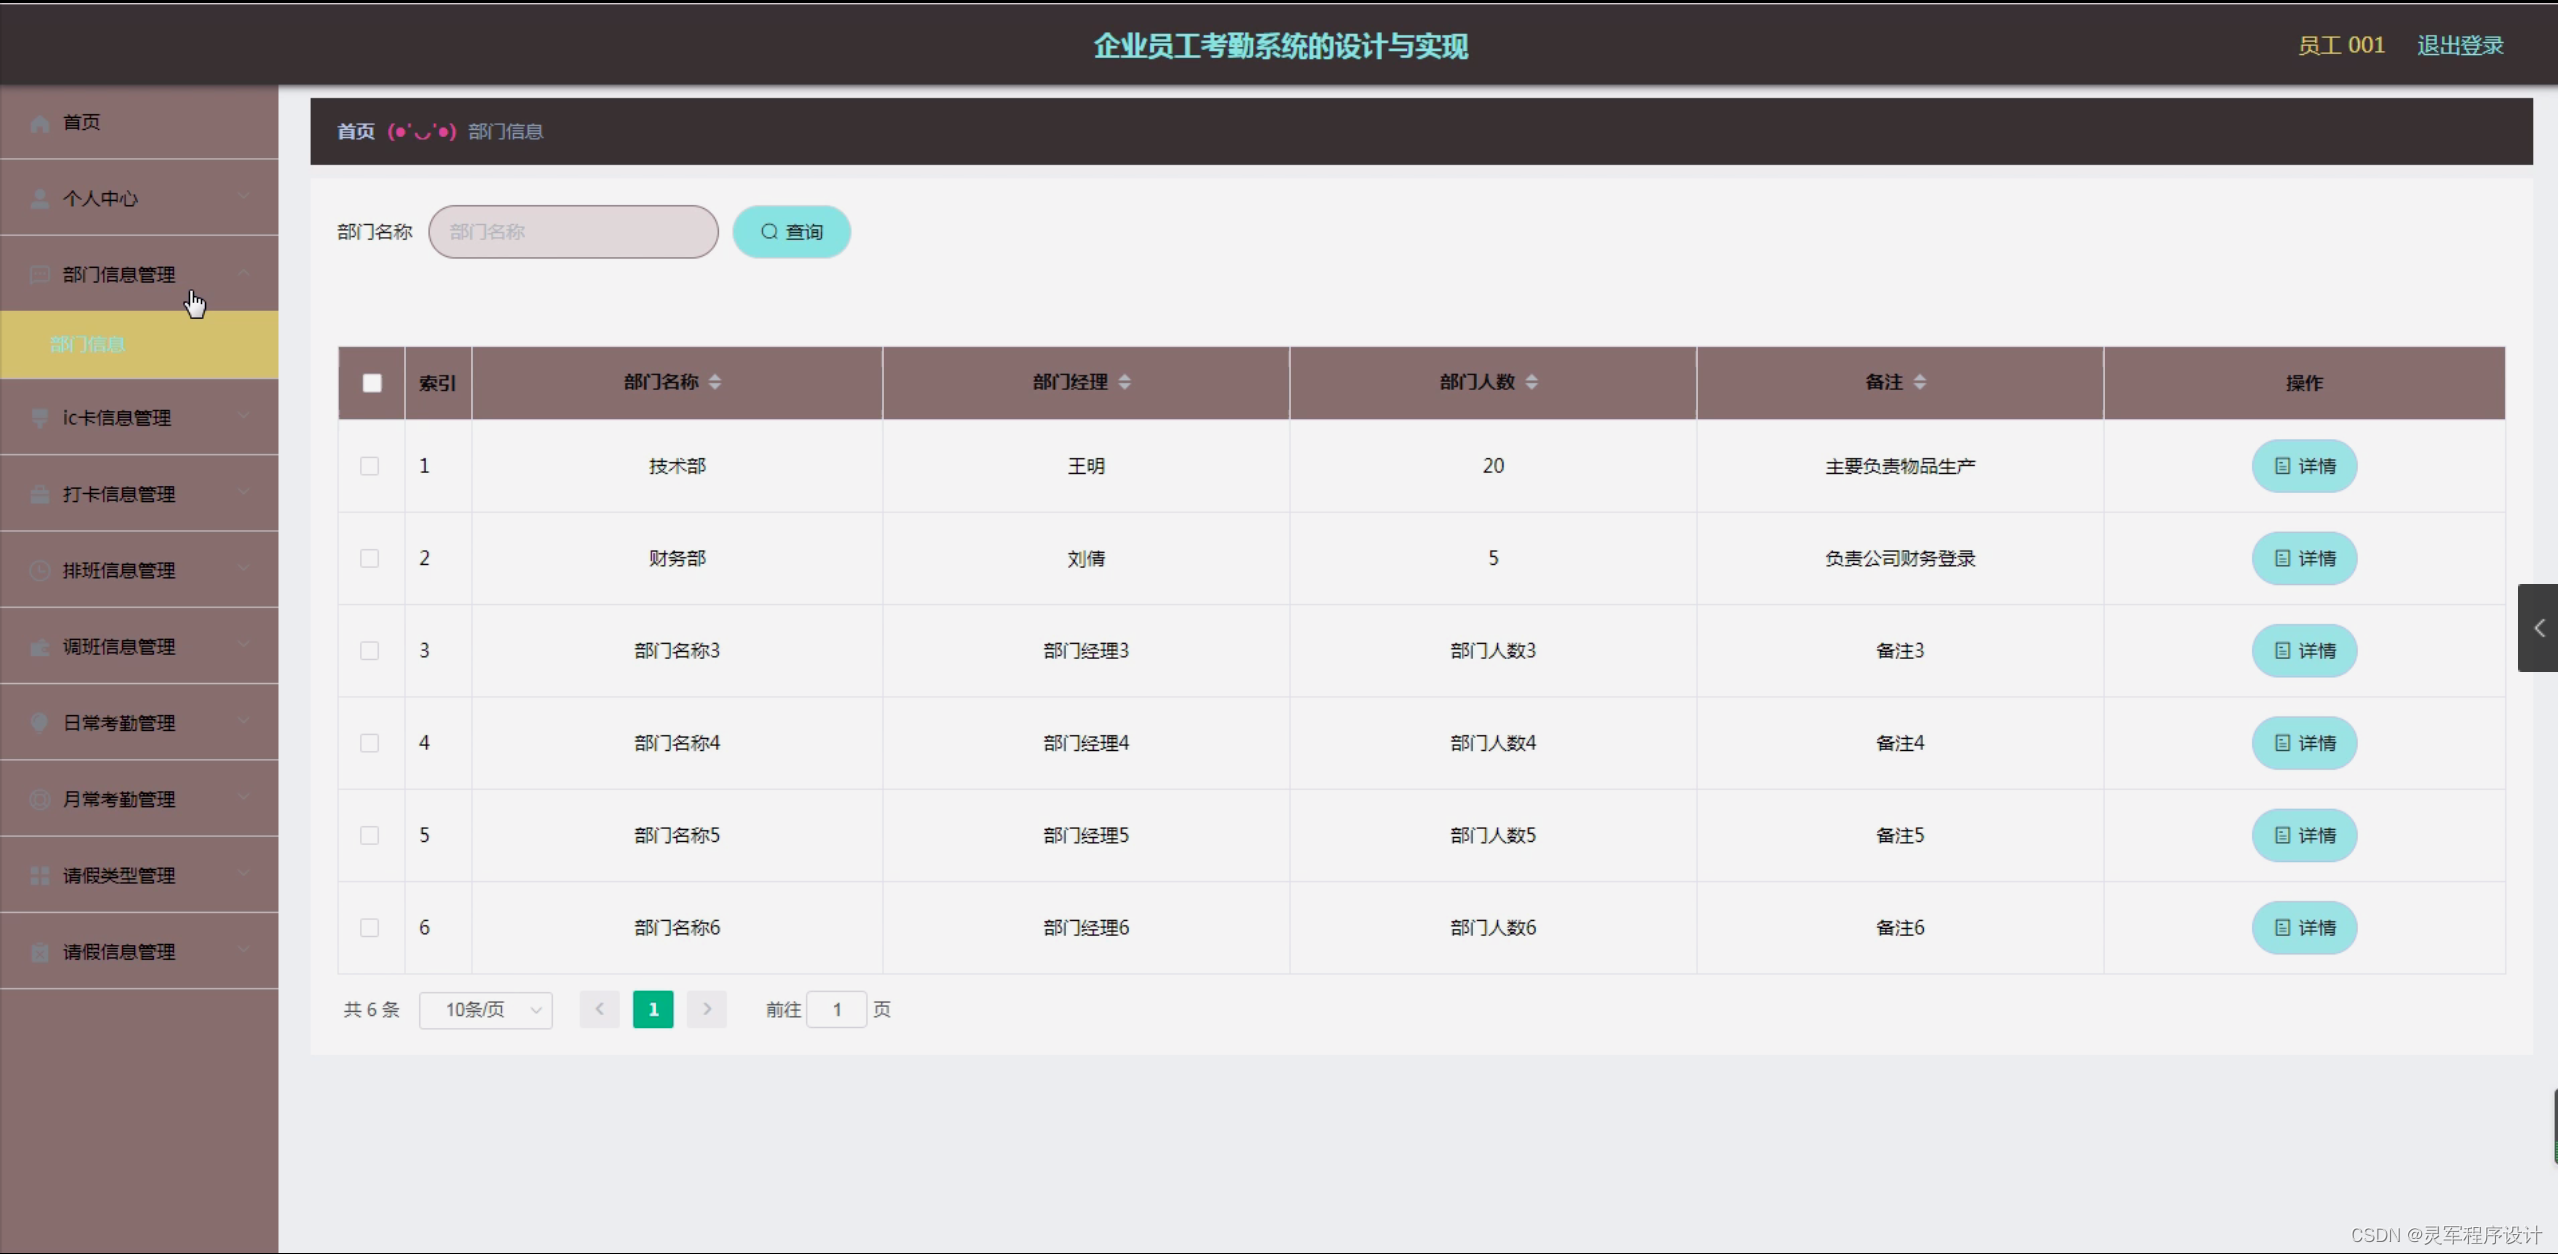Click the 查询 search button

(790, 231)
